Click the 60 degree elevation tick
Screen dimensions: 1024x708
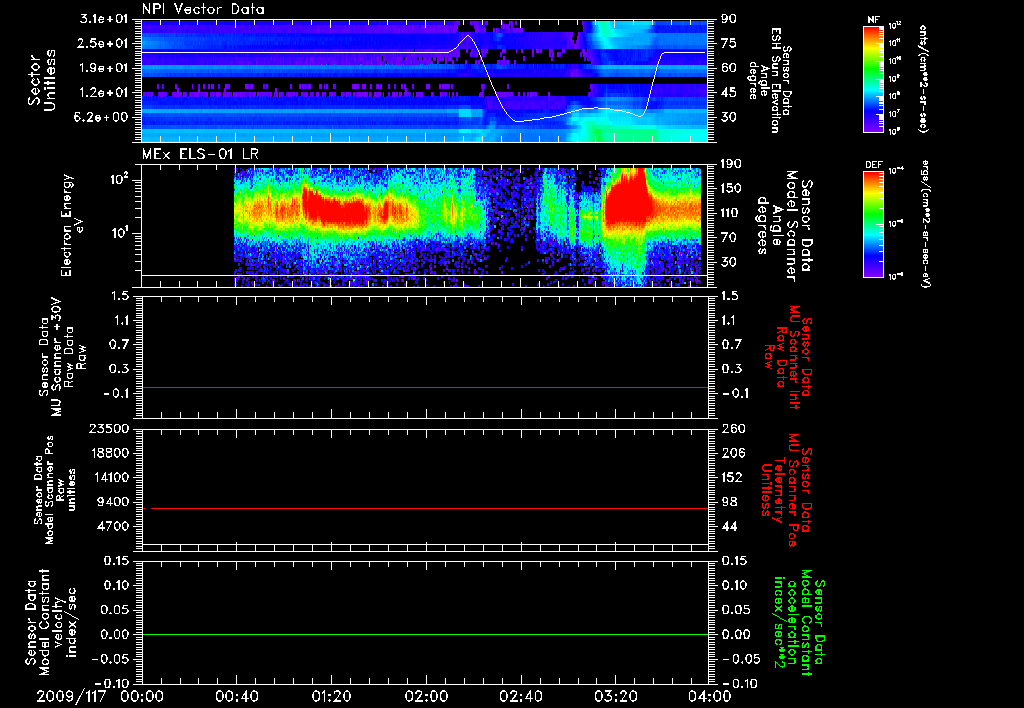click(729, 68)
